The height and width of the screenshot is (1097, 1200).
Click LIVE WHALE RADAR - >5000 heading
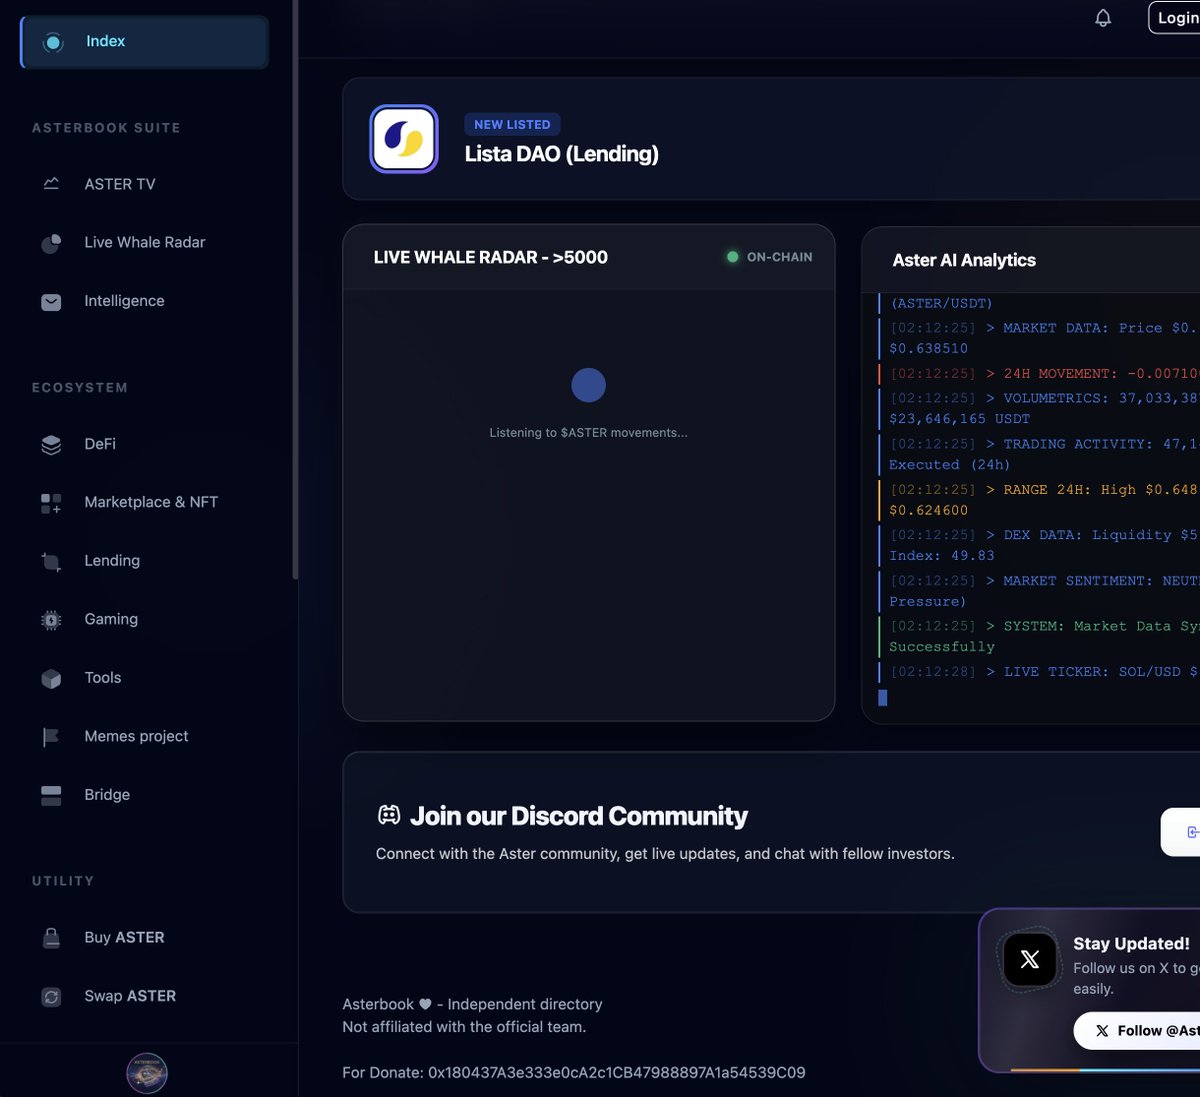[x=491, y=257]
